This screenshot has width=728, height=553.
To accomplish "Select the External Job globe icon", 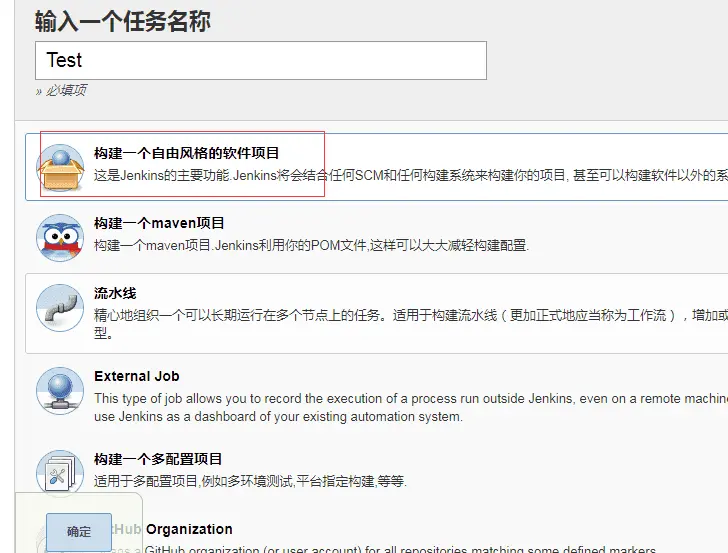I will click(60, 391).
